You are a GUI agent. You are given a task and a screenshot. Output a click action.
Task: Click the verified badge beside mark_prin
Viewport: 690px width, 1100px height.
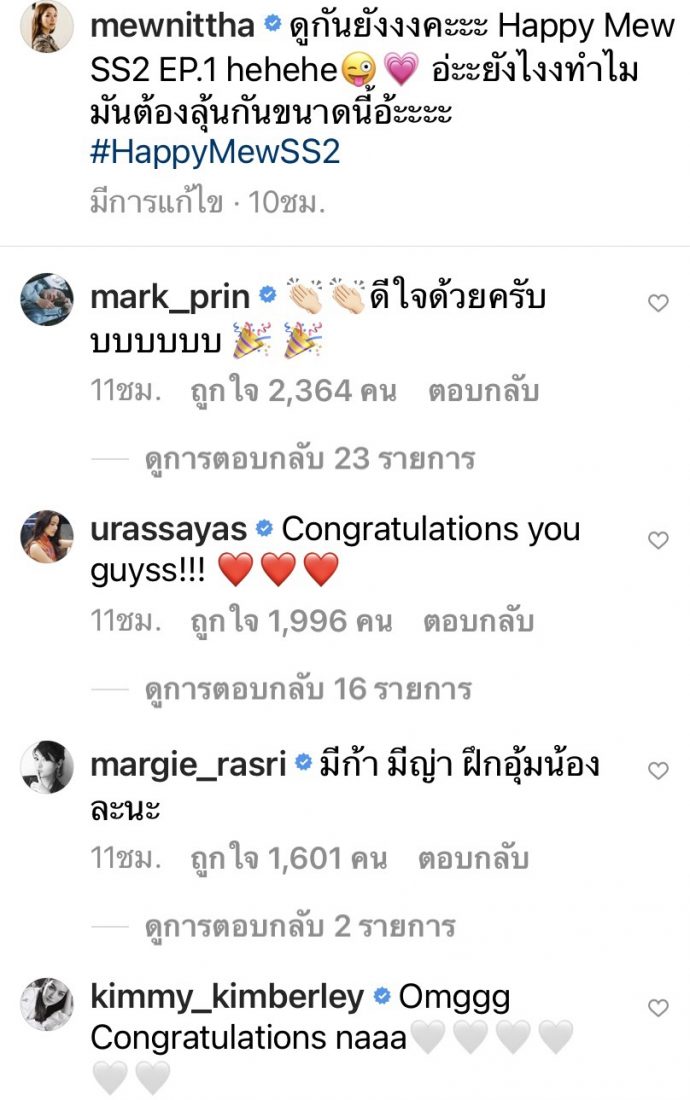(267, 295)
